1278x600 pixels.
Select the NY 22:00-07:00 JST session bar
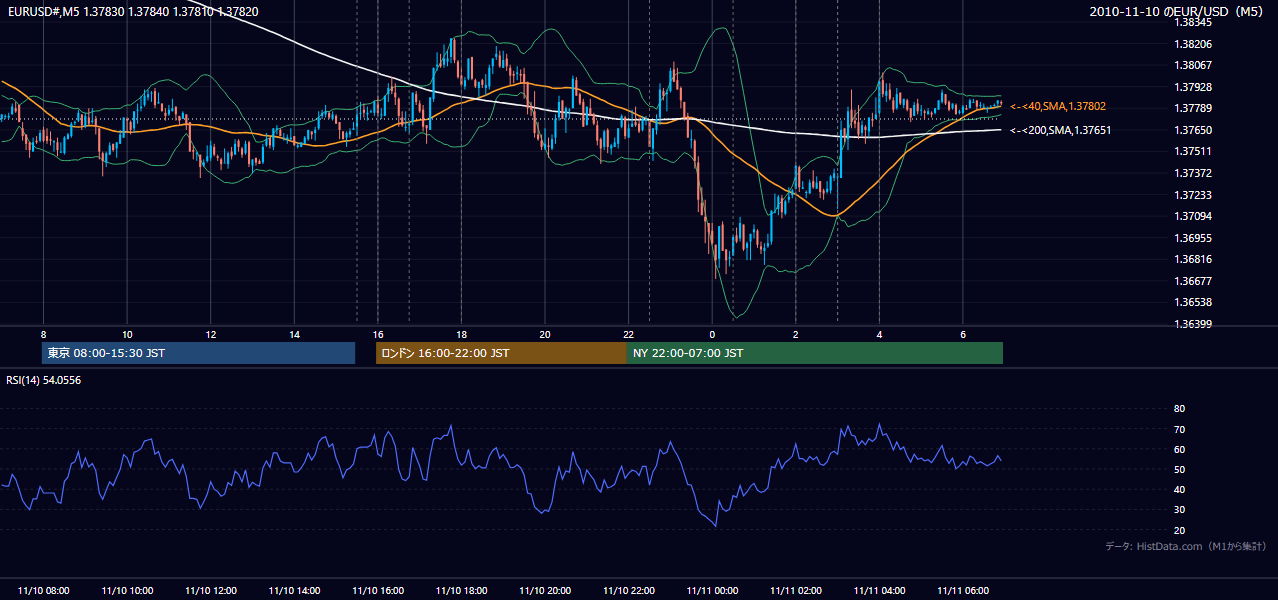point(814,353)
